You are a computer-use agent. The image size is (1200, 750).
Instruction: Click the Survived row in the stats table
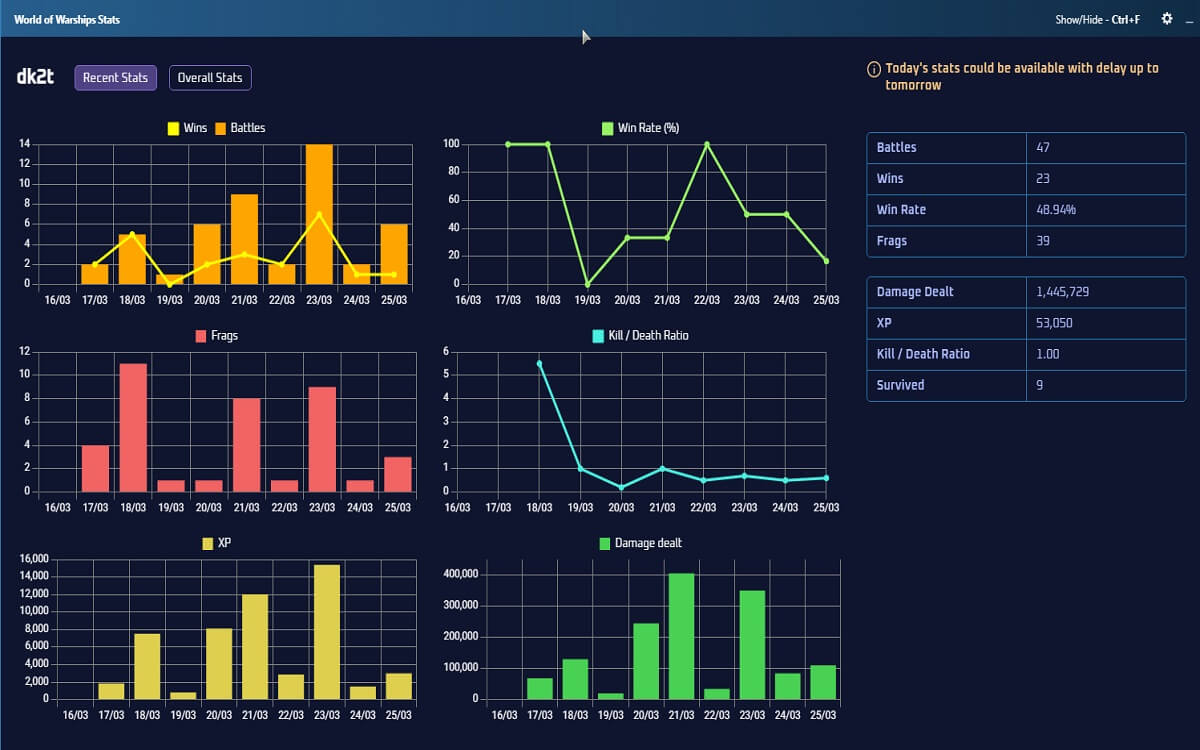pyautogui.click(x=1025, y=385)
